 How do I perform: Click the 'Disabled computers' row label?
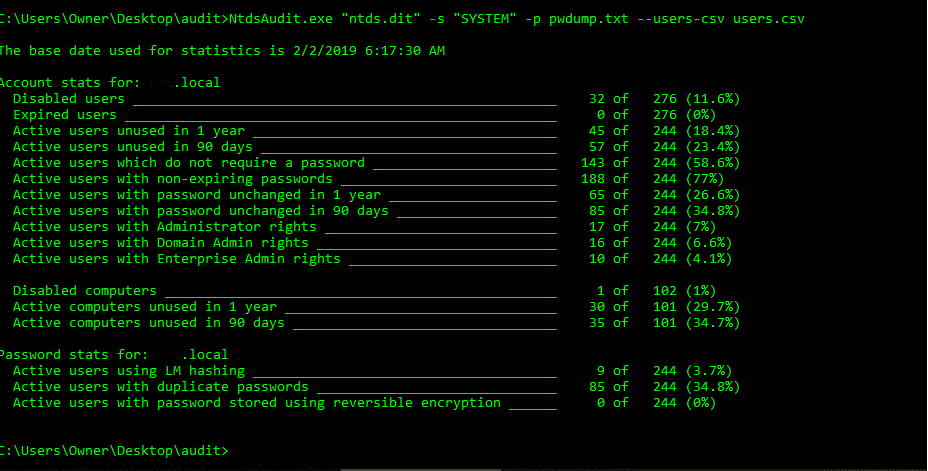tap(85, 291)
